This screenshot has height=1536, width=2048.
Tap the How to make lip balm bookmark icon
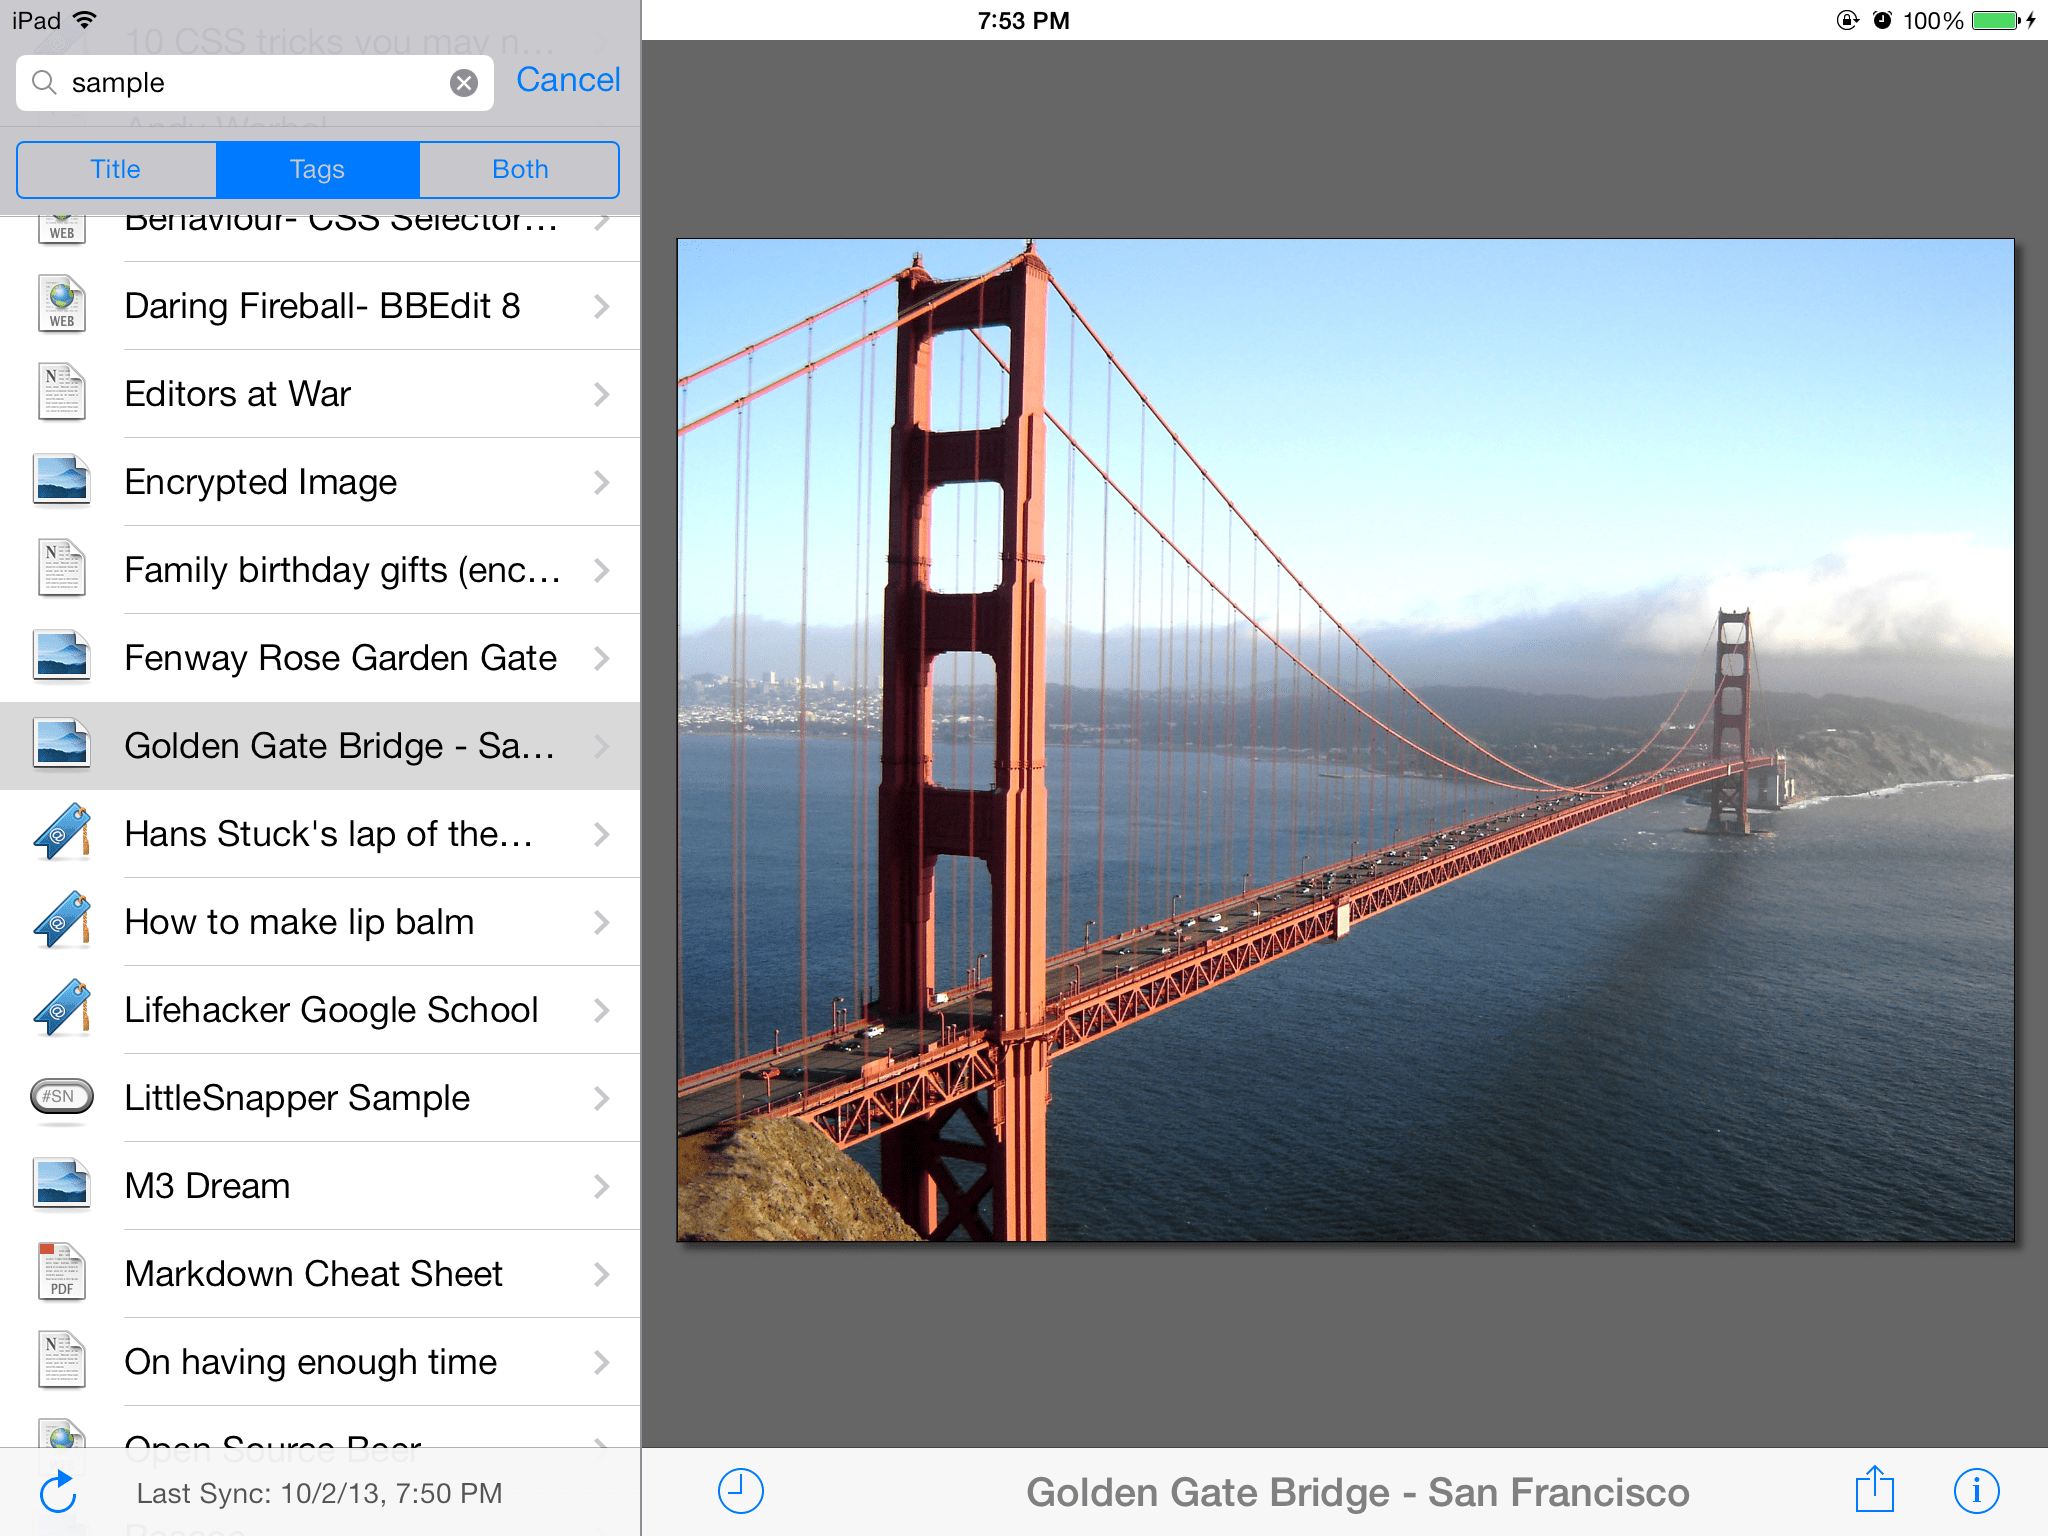coord(62,921)
